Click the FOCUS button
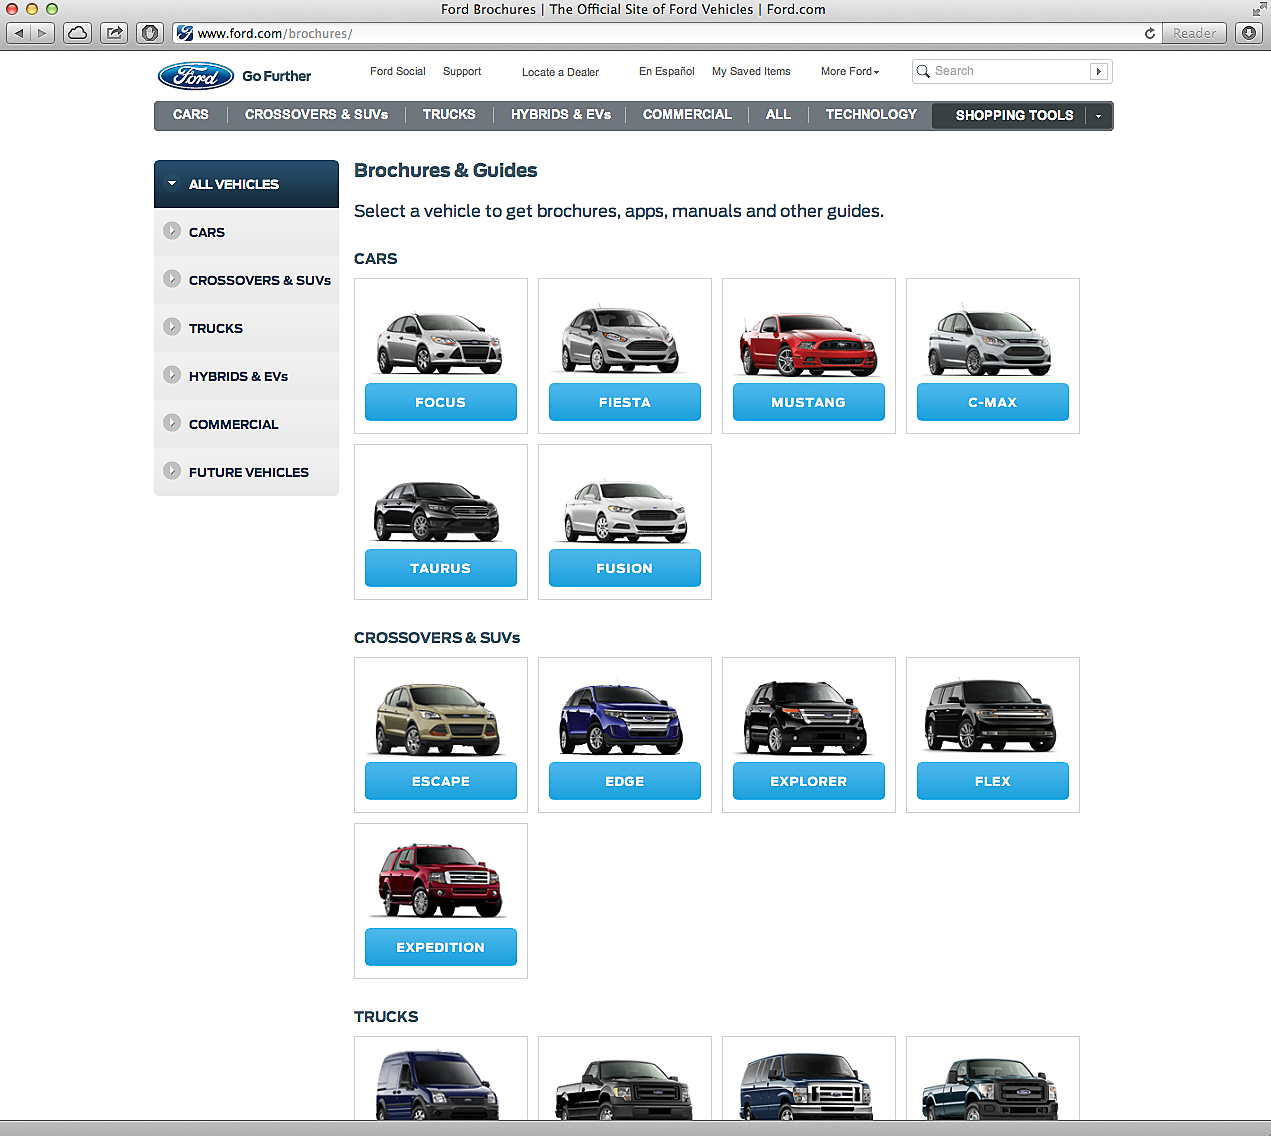1271x1136 pixels. (x=441, y=402)
